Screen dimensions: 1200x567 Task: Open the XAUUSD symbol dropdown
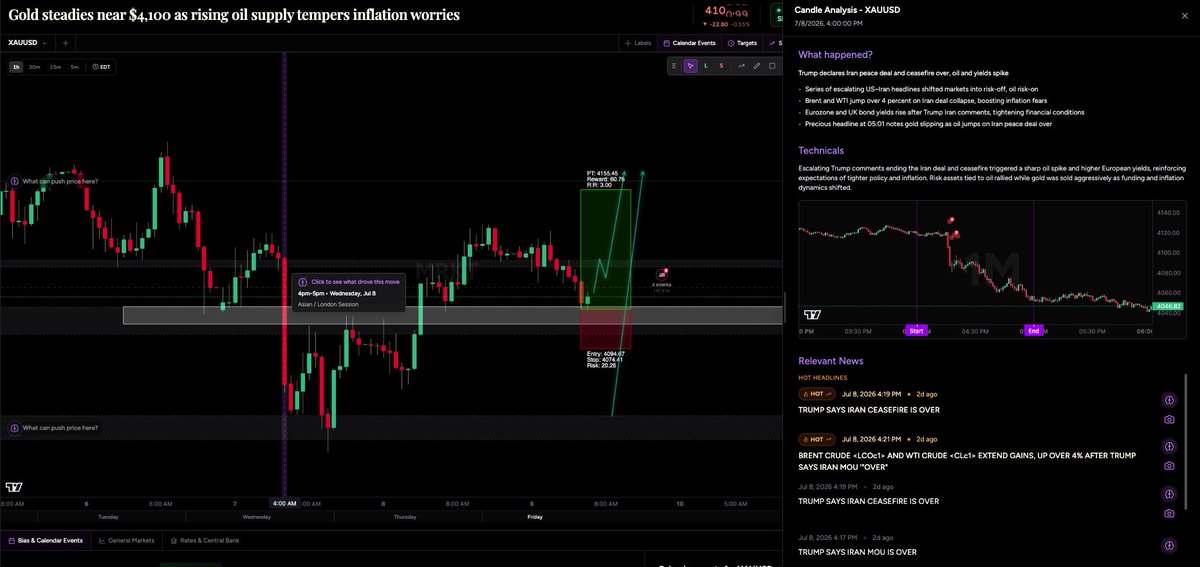(28, 43)
